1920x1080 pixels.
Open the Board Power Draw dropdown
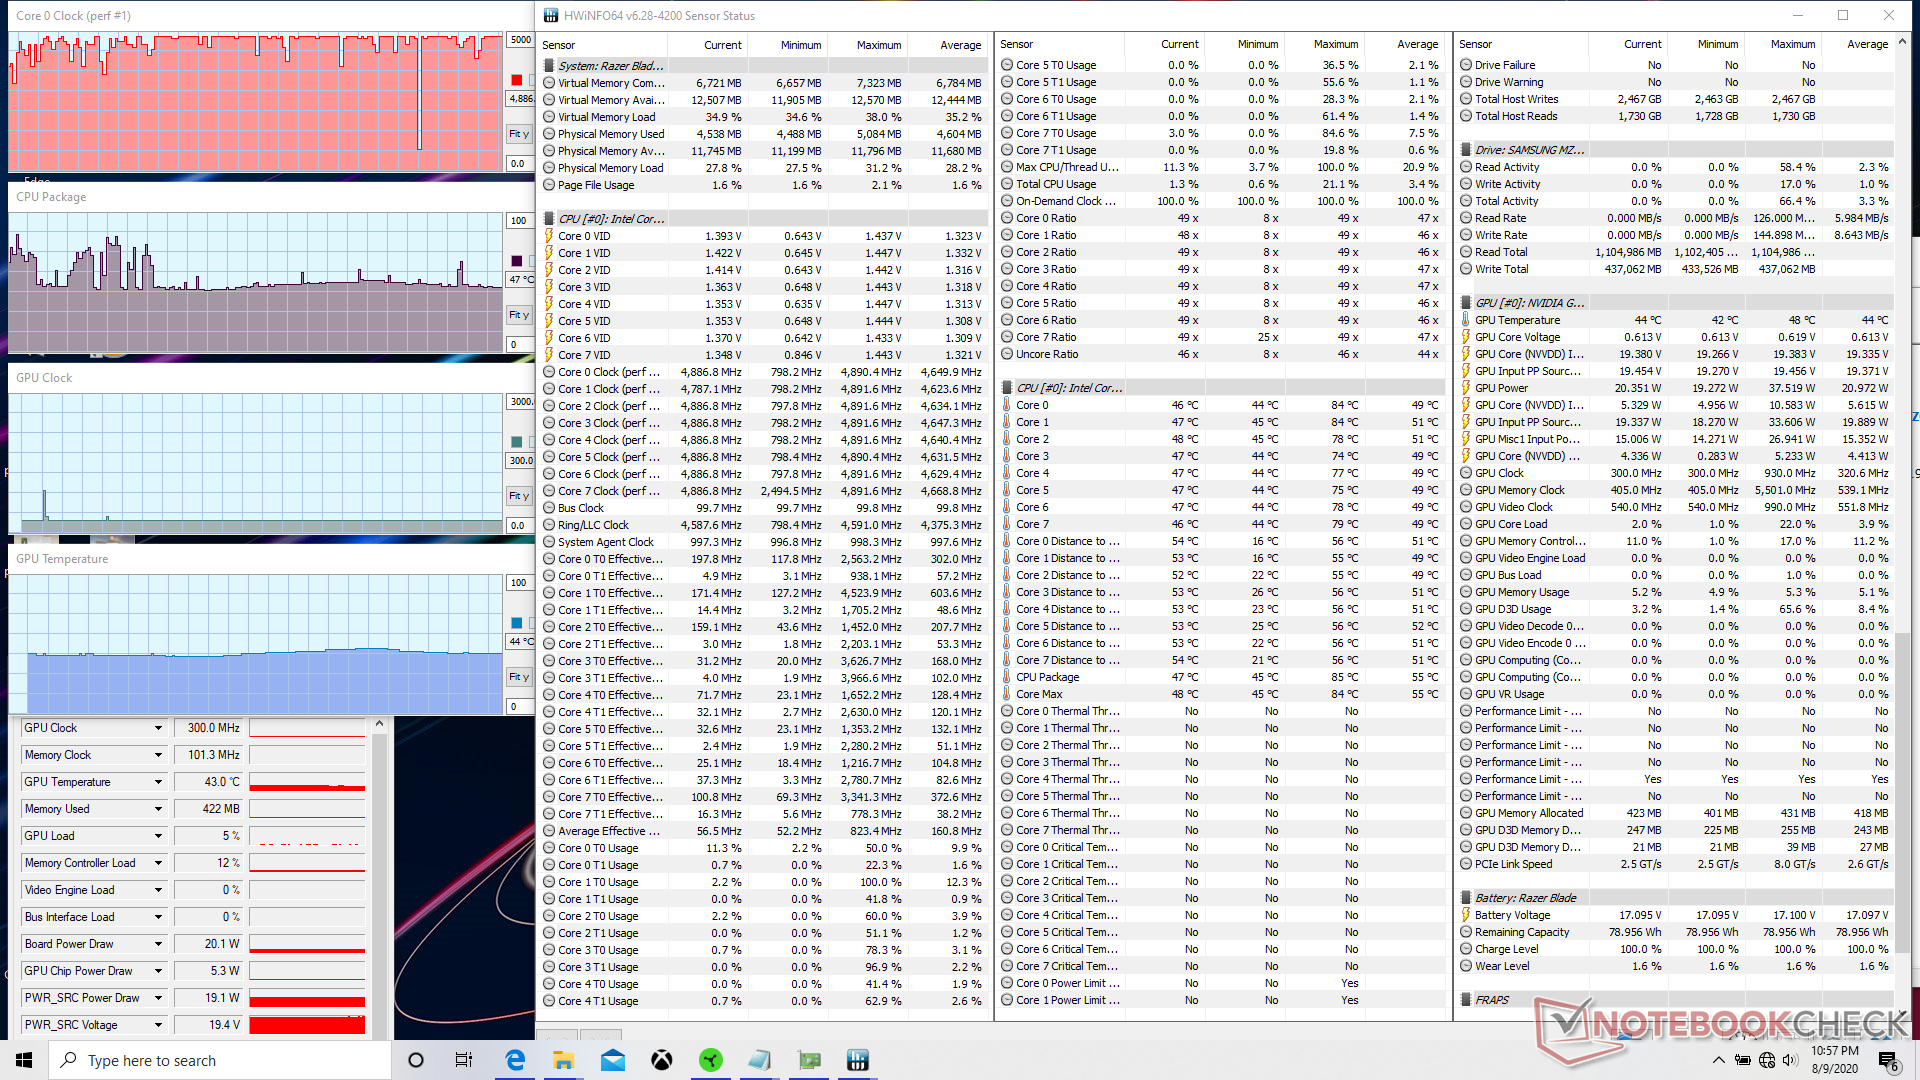(158, 944)
